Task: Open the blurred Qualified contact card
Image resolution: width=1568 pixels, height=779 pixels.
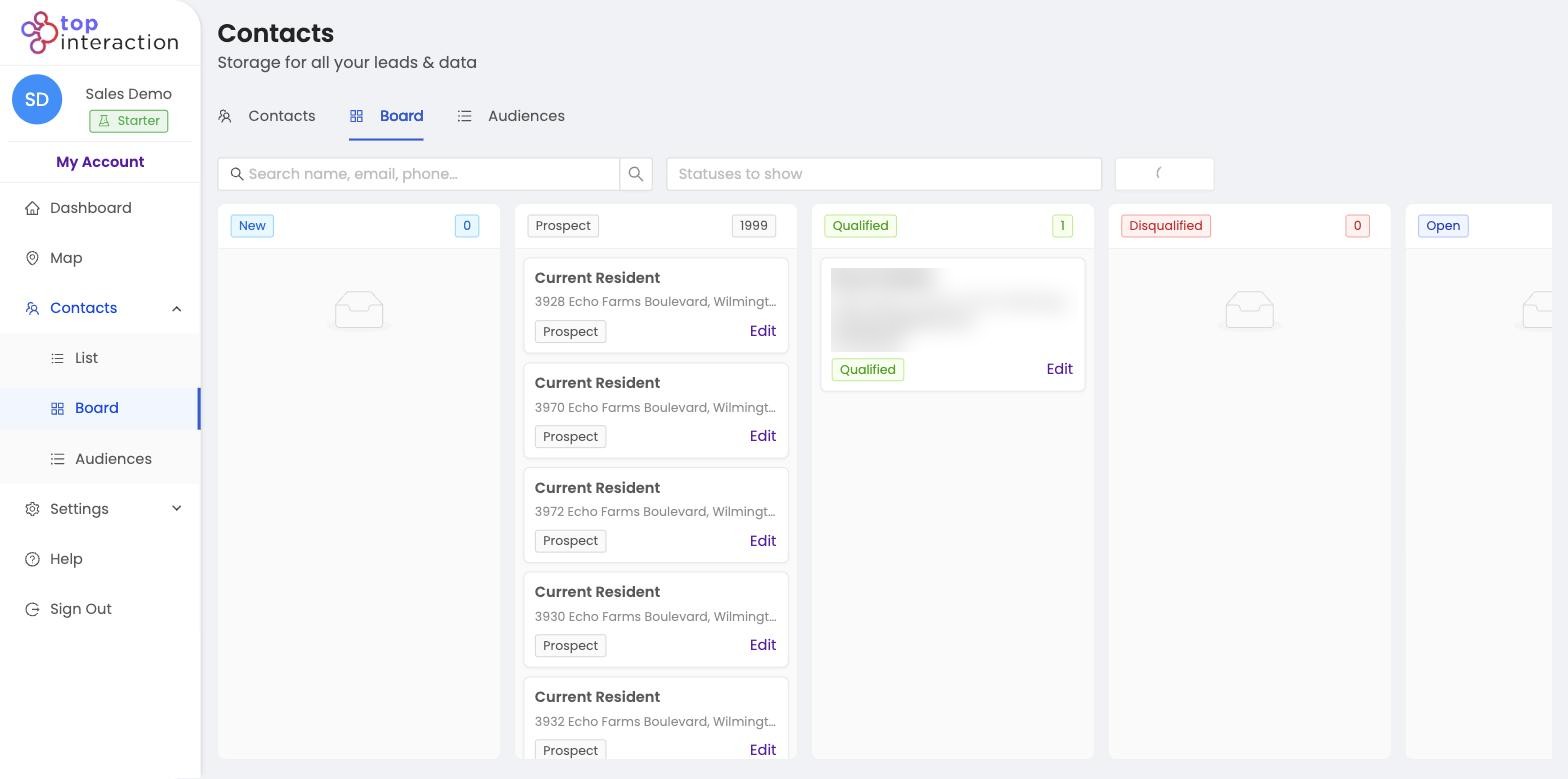Action: tap(953, 324)
